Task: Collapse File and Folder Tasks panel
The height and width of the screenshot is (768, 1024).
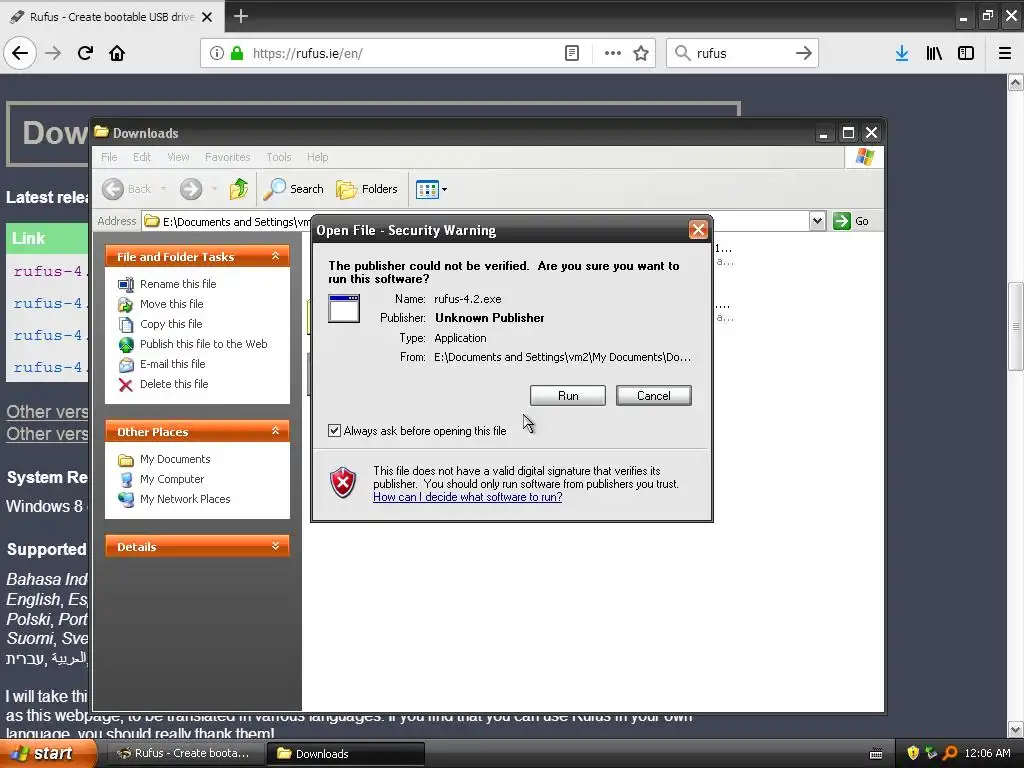Action: click(276, 256)
